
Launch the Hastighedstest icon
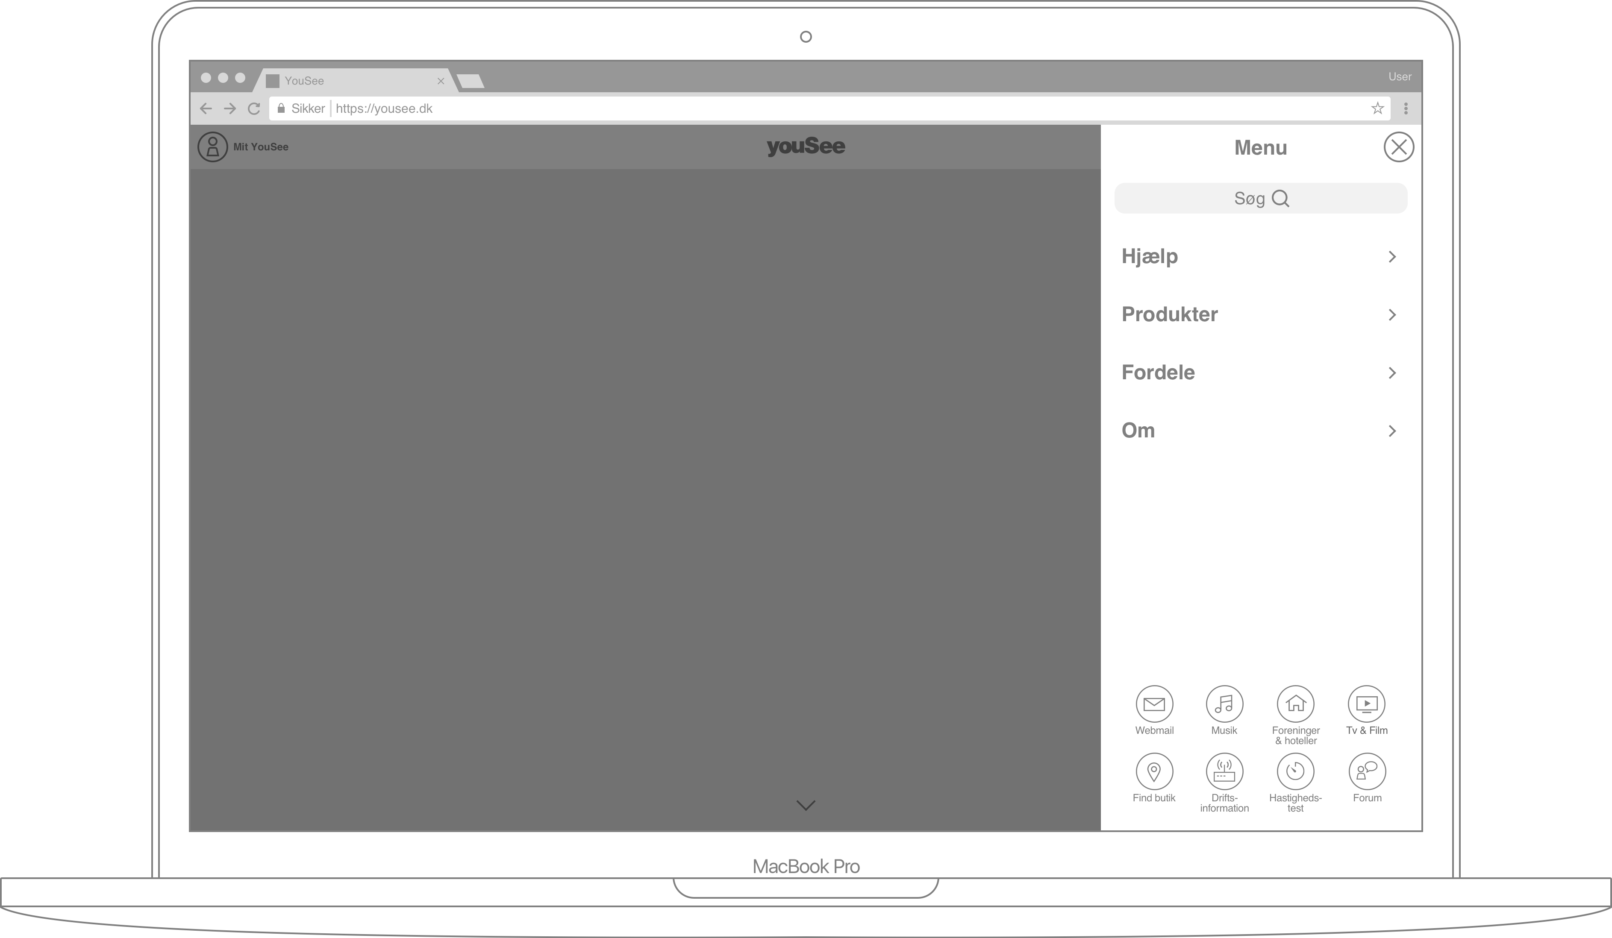point(1295,771)
